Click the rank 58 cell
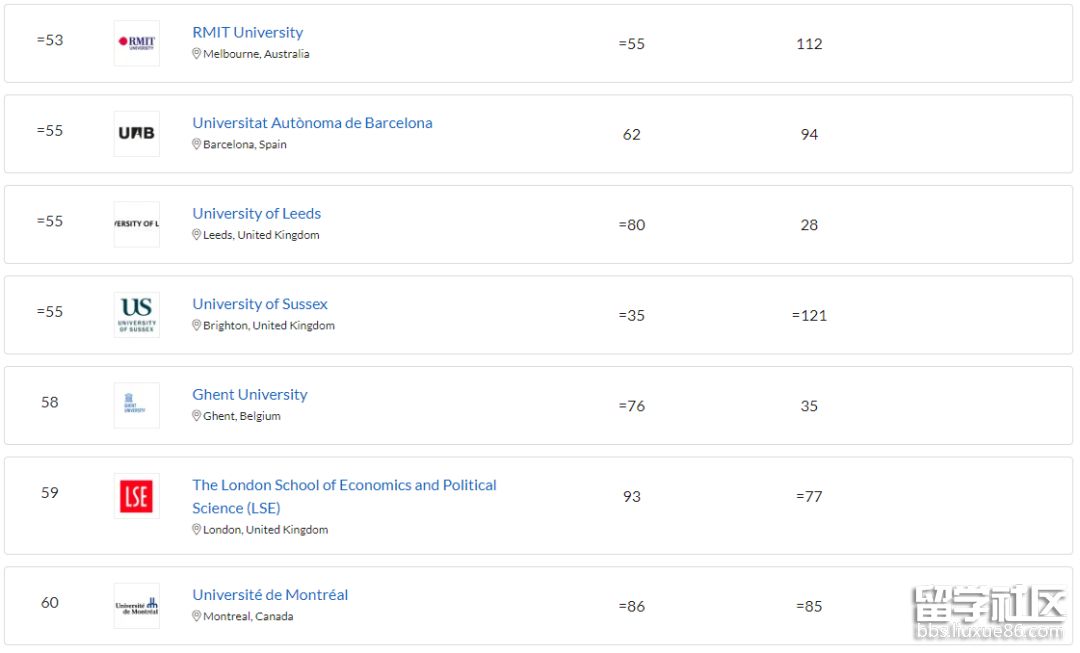The height and width of the screenshot is (653, 1080). (x=50, y=402)
